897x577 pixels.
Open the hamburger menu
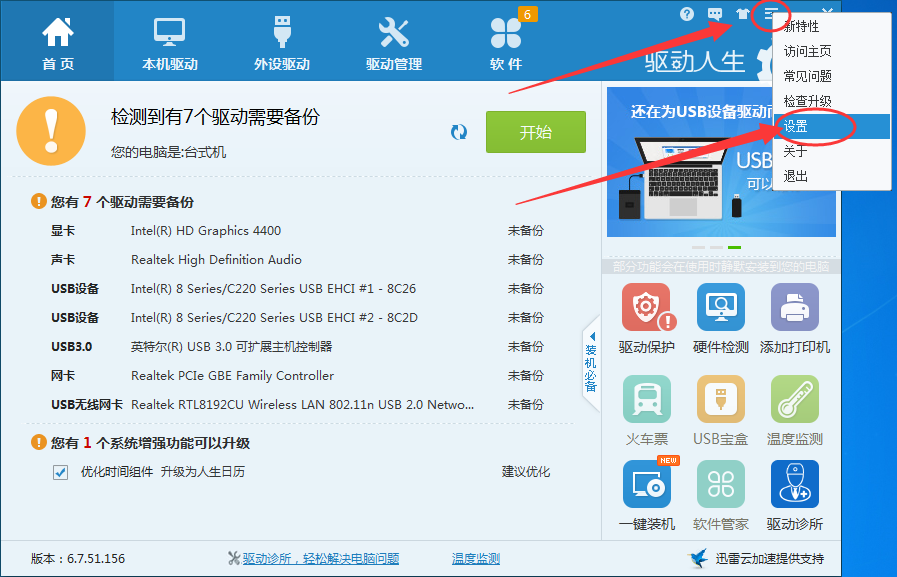(x=769, y=14)
